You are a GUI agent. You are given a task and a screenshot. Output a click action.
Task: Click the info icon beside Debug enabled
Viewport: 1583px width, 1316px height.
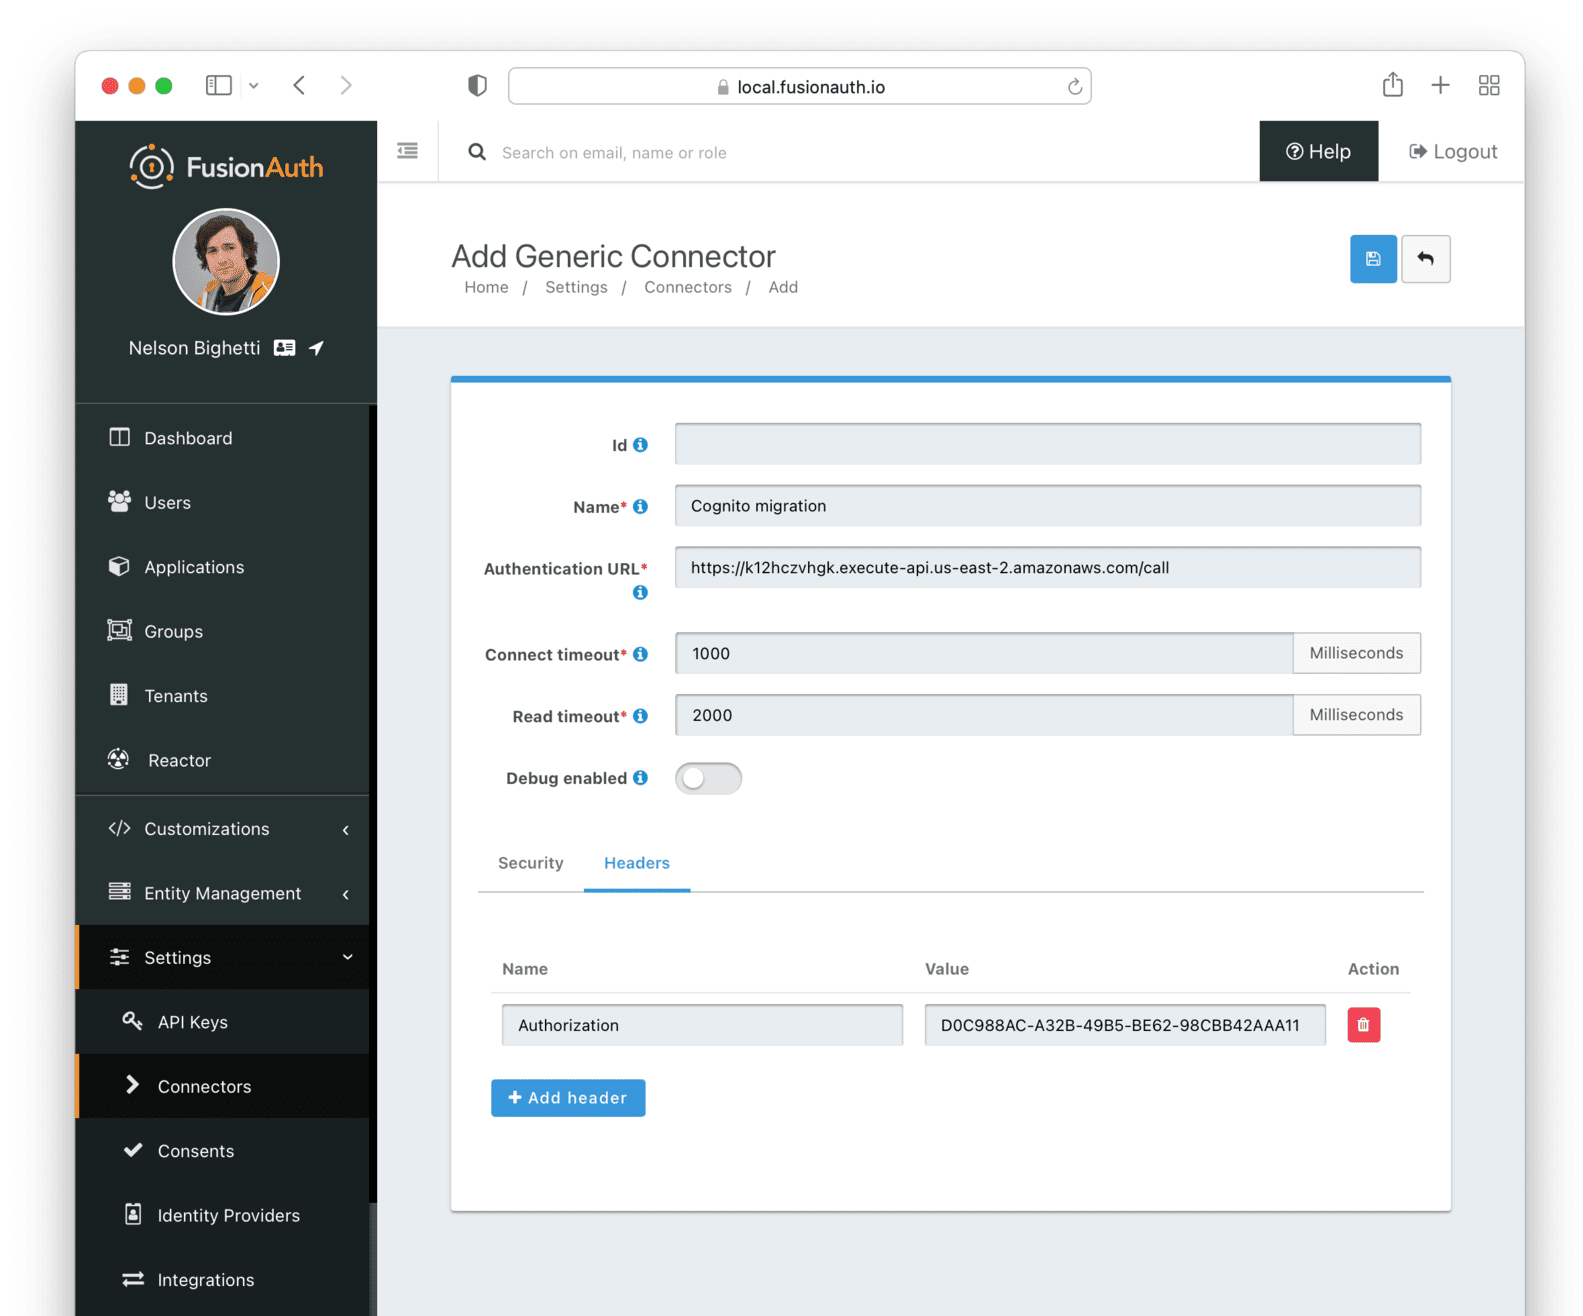click(x=641, y=778)
